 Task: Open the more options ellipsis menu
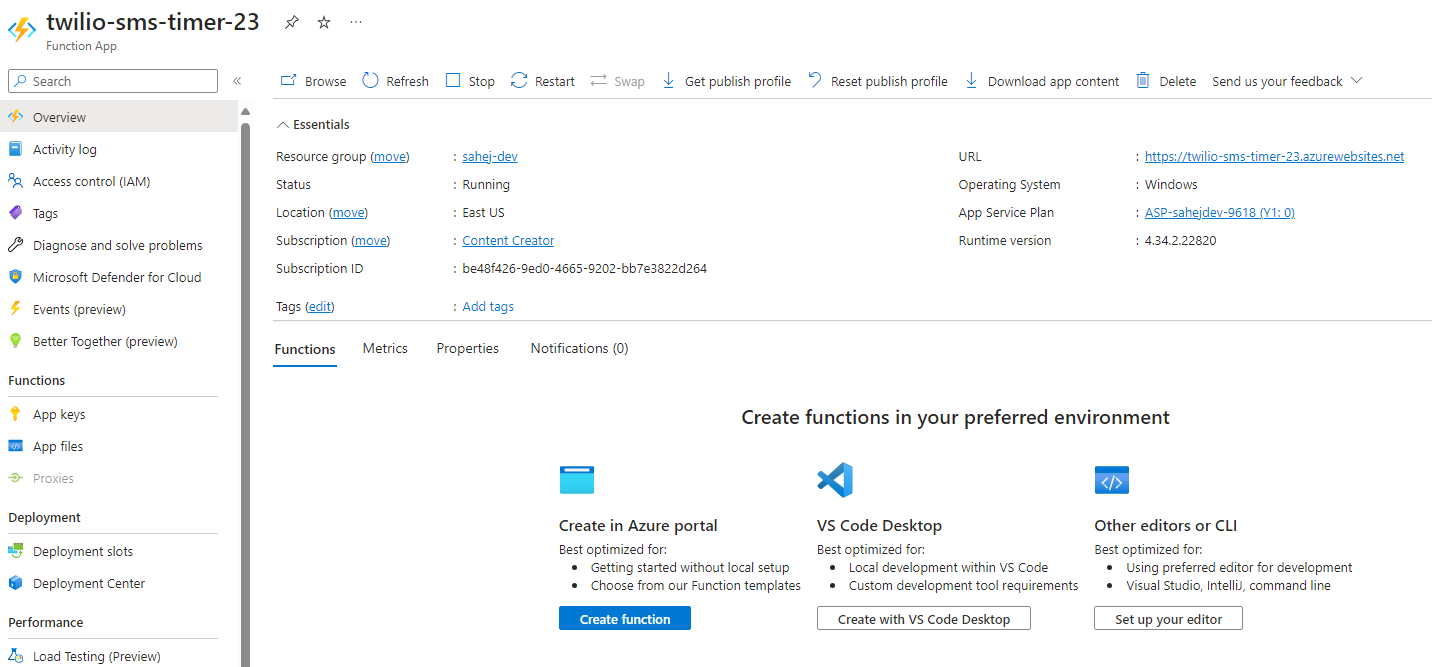click(357, 22)
